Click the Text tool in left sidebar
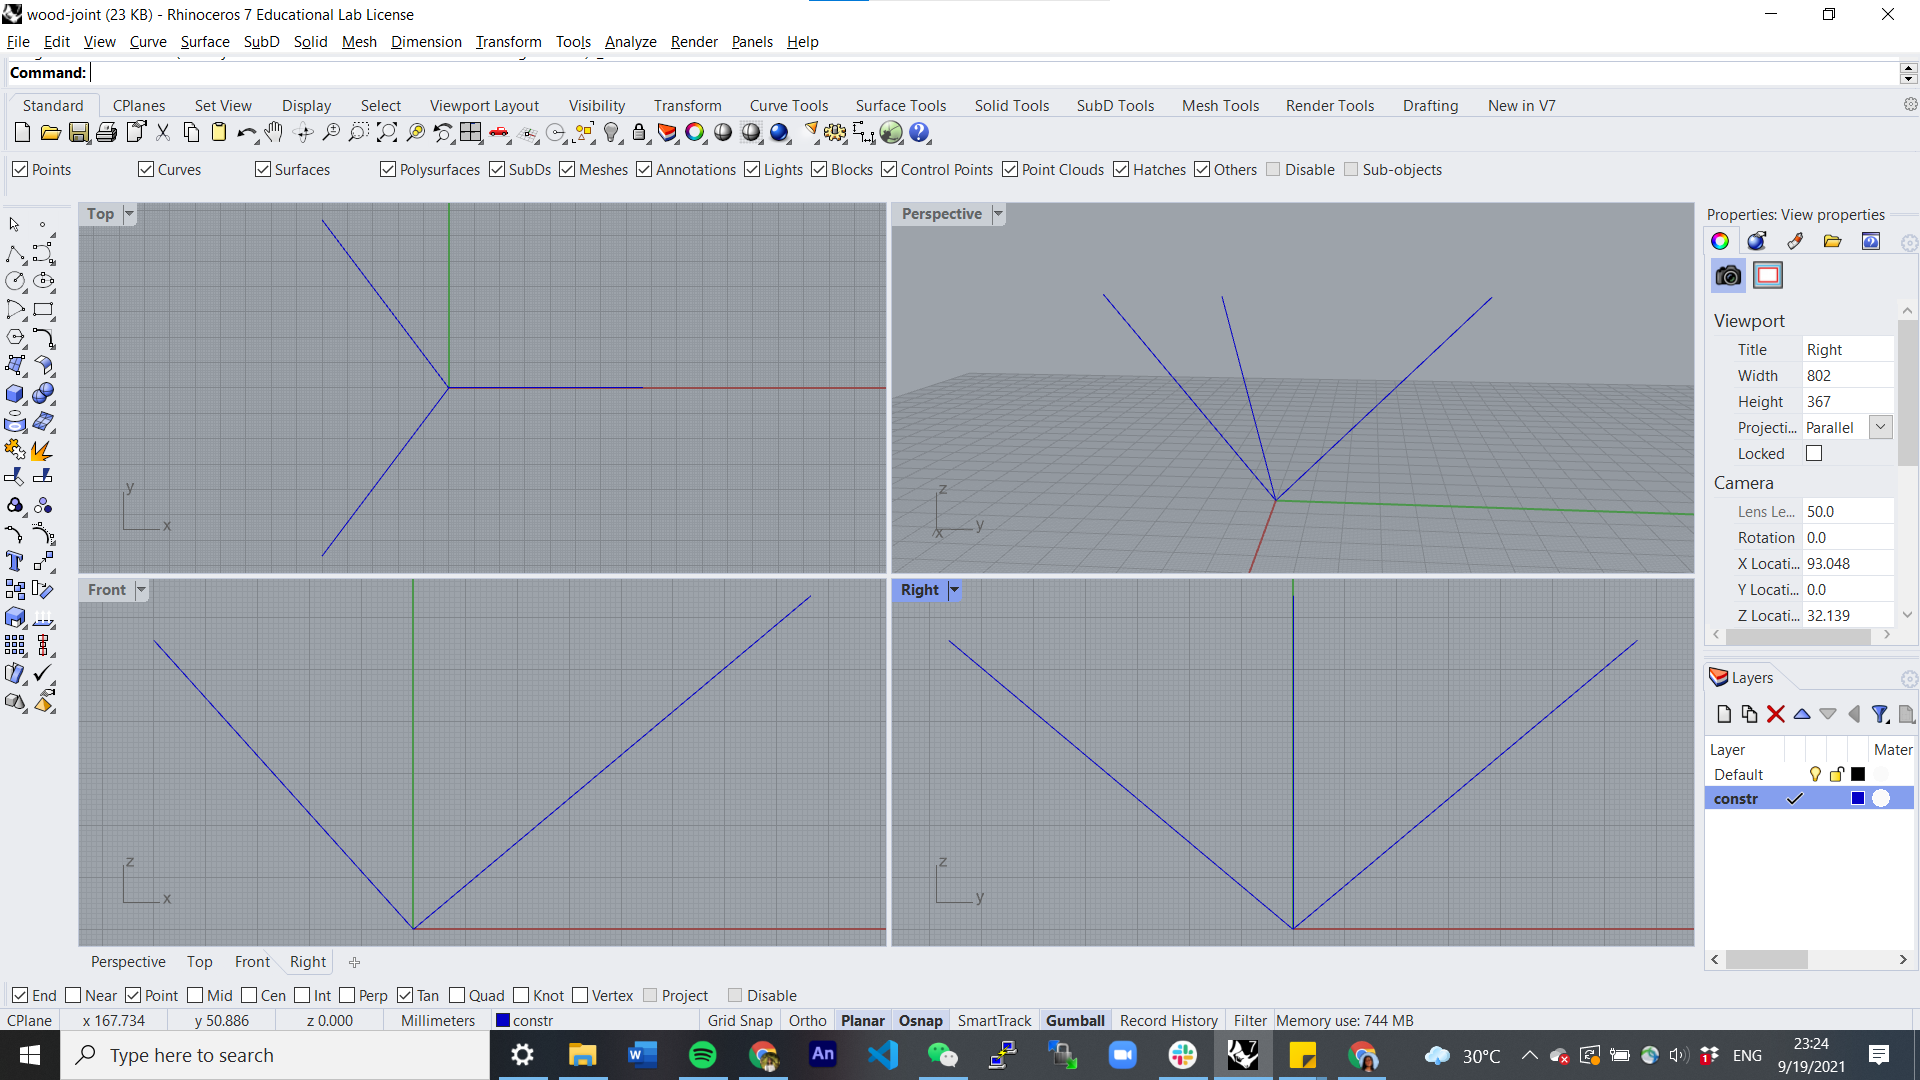 pos(15,561)
